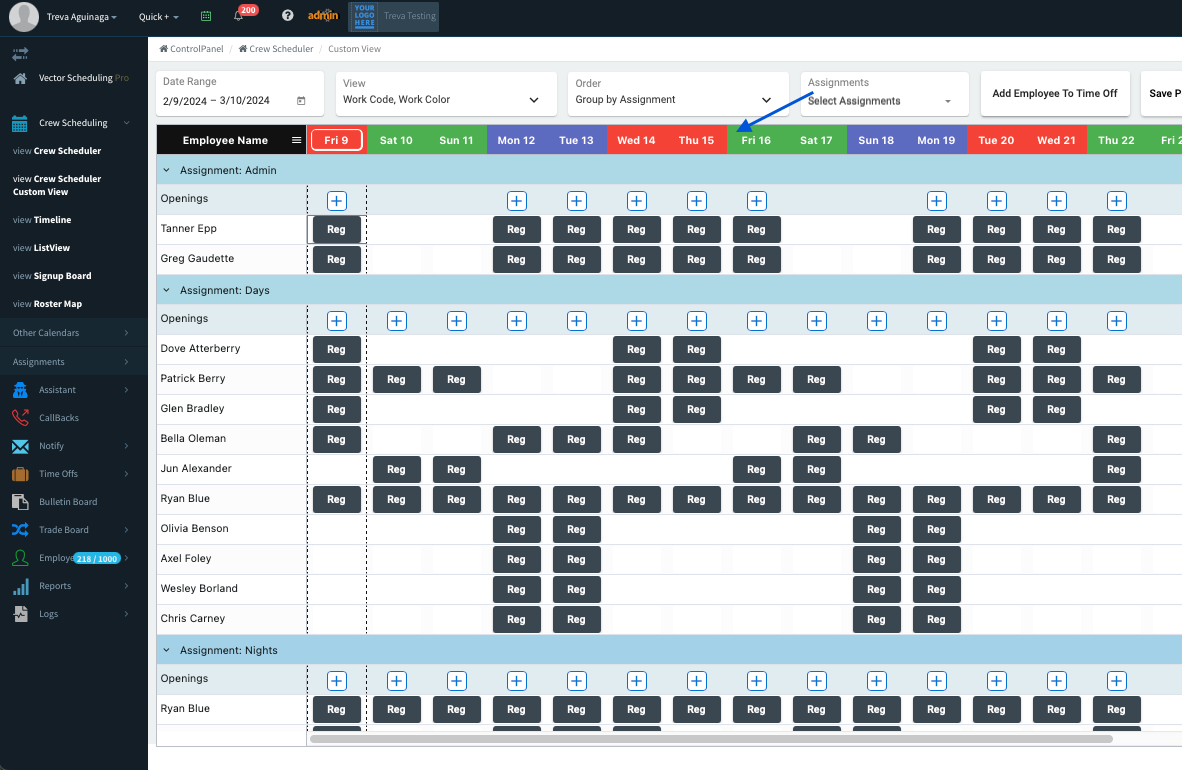
Task: Click the Bulletin Board icon
Action: [x=20, y=502]
